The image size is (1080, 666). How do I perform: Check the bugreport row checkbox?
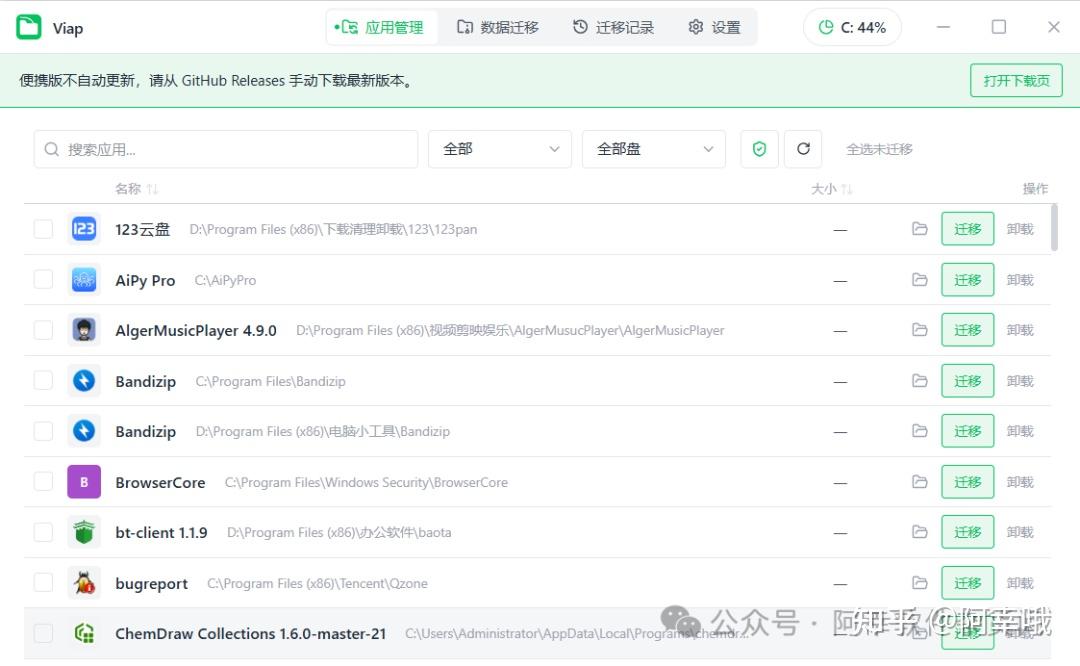point(43,583)
